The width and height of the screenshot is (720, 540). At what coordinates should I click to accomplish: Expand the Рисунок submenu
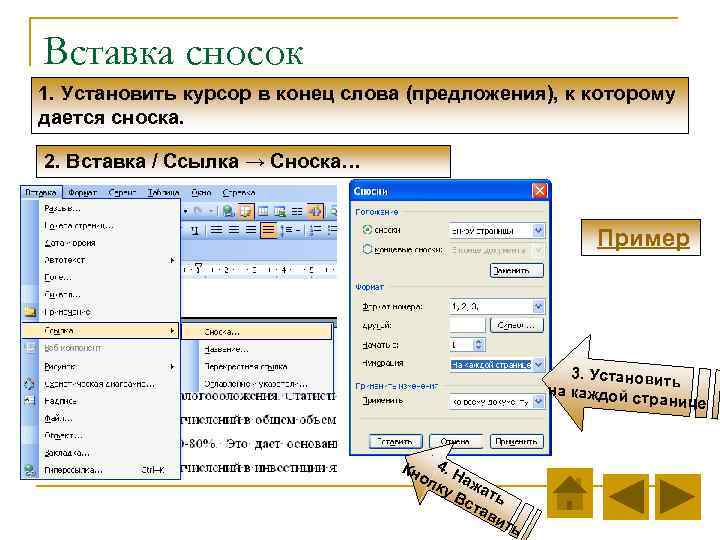pyautogui.click(x=100, y=366)
